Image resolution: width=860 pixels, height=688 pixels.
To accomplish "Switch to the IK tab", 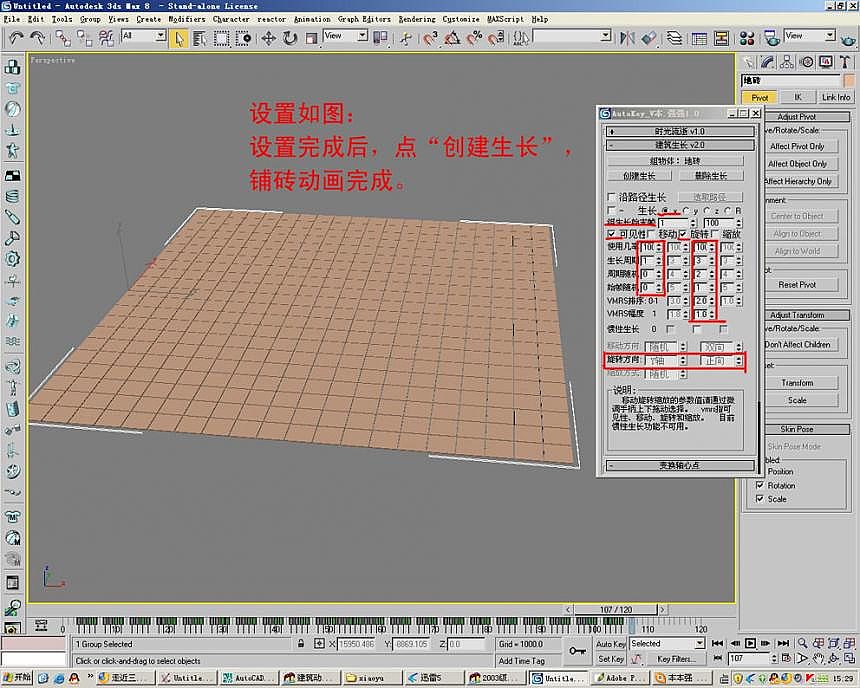I will click(797, 97).
